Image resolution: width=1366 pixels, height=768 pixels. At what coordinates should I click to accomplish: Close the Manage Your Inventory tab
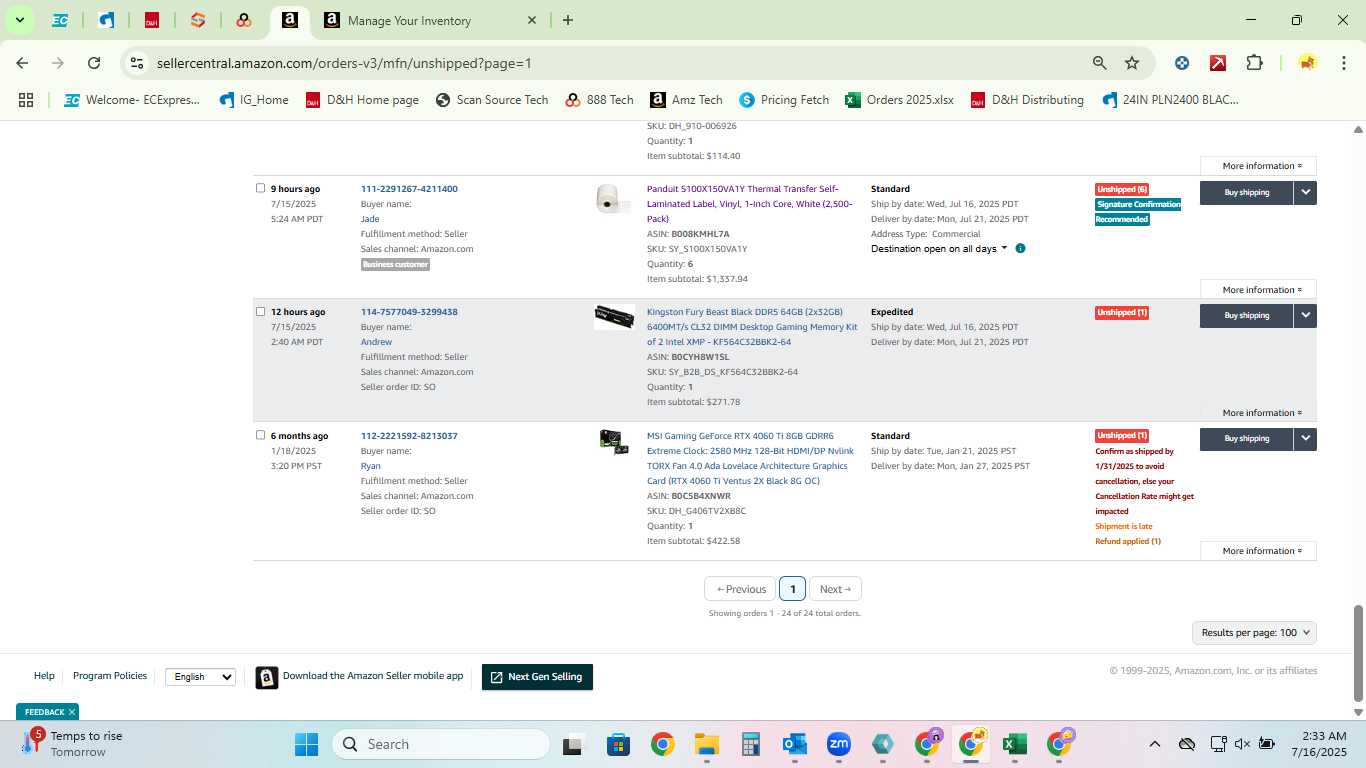(532, 20)
